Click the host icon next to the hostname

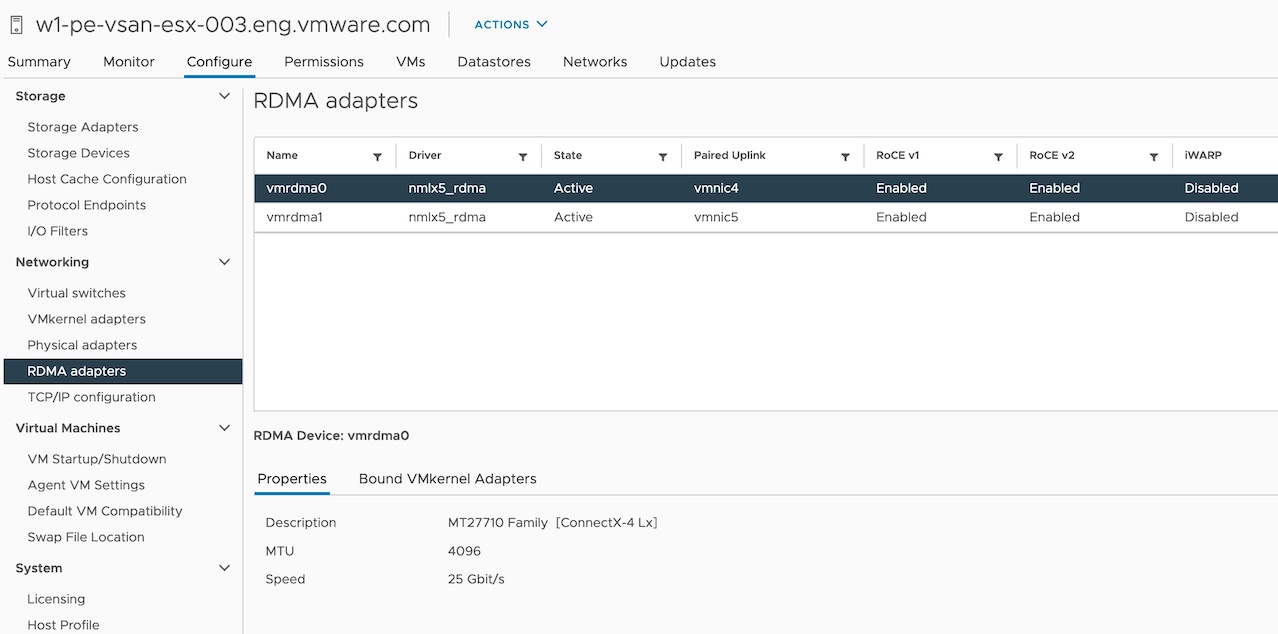[15, 23]
